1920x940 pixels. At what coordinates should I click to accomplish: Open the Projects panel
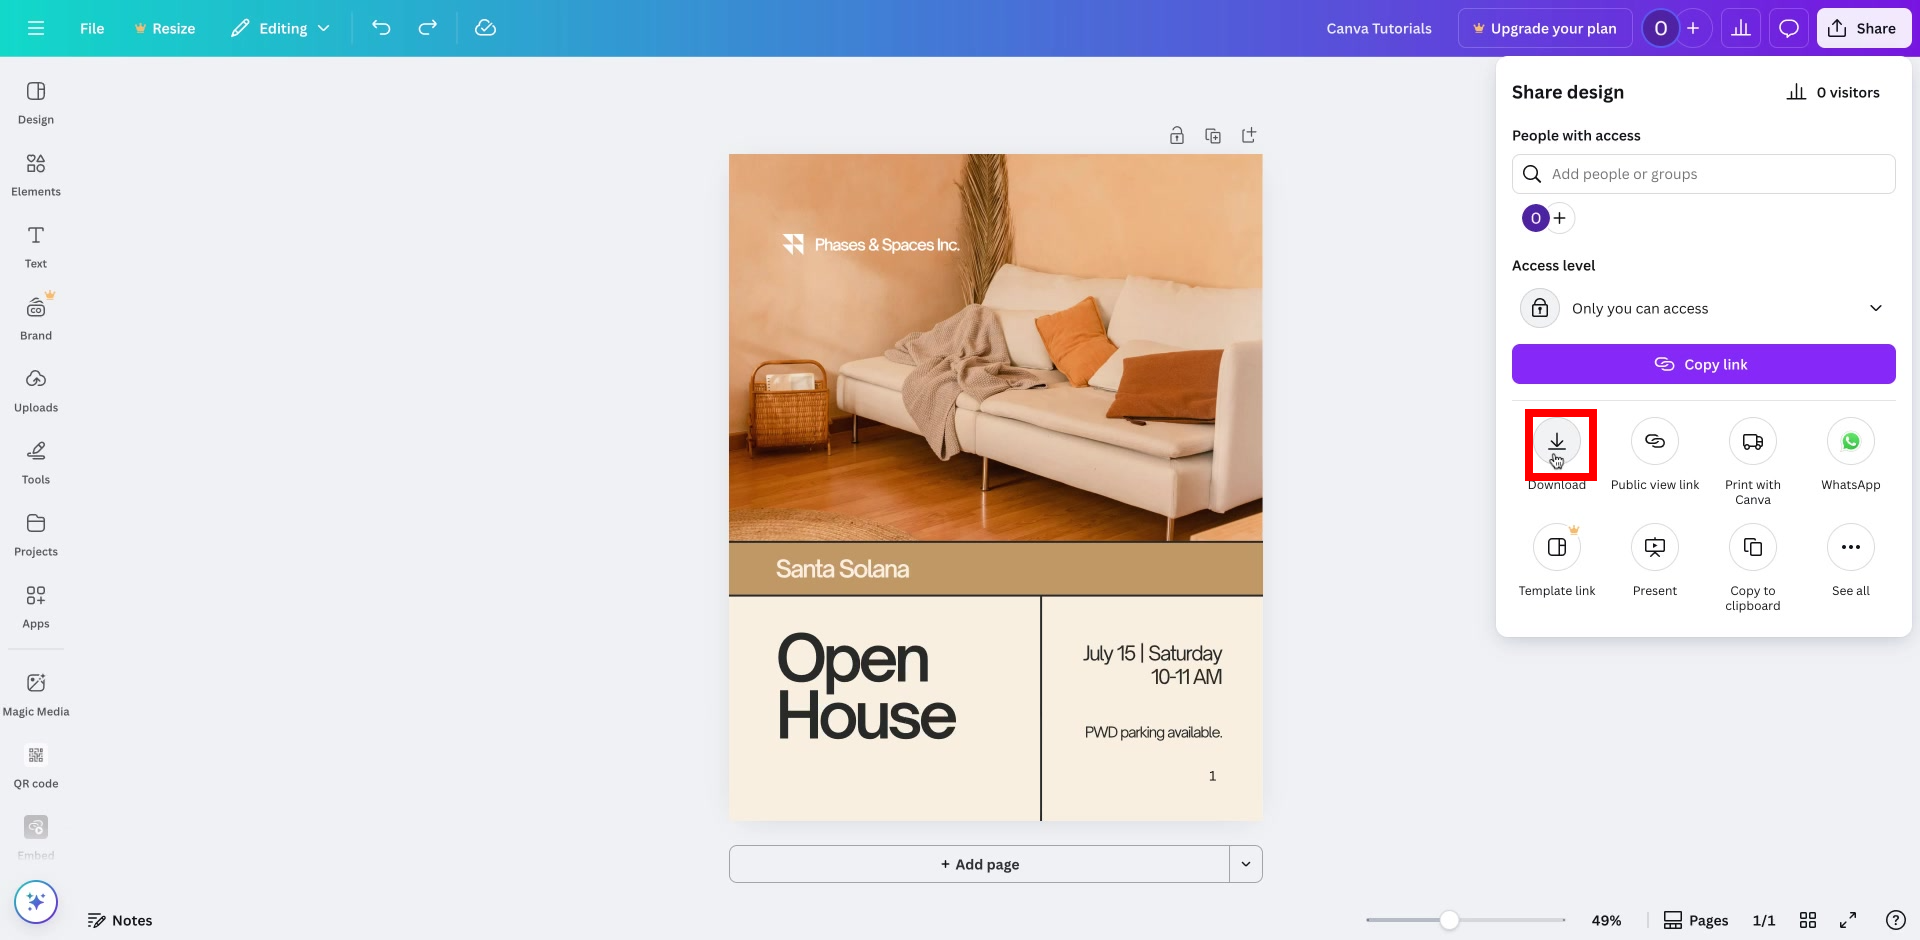pos(35,533)
